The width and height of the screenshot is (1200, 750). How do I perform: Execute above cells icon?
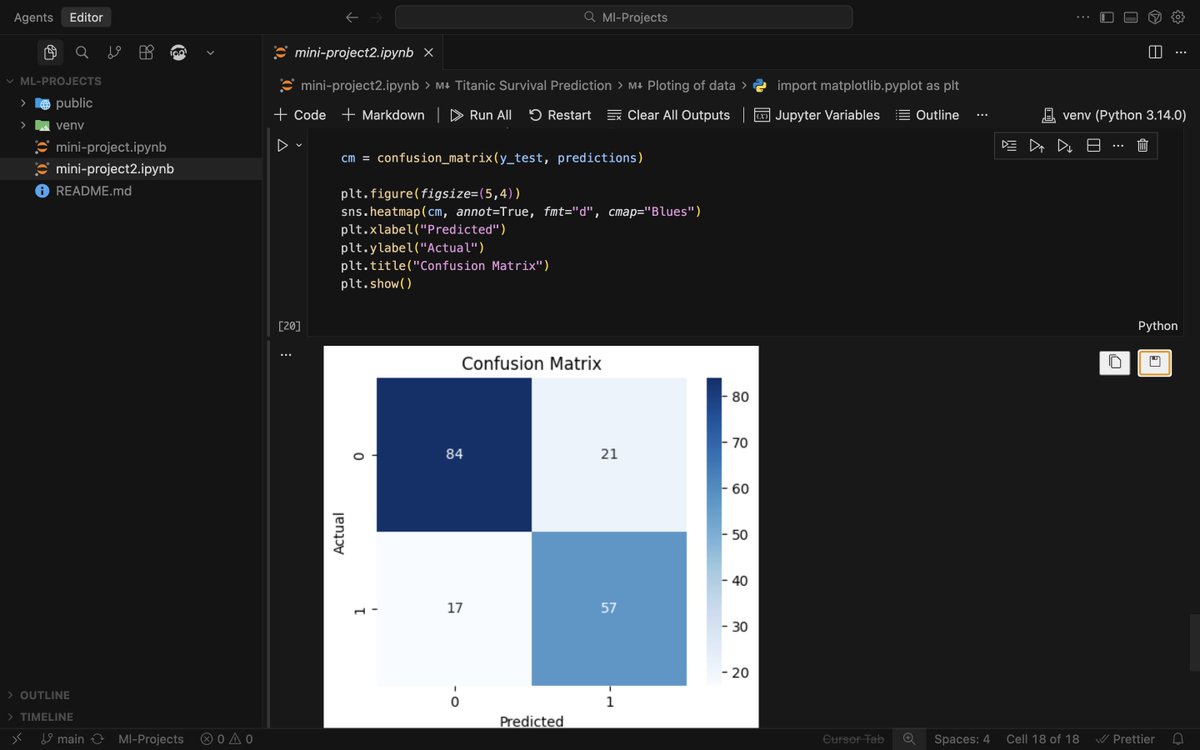1037,146
